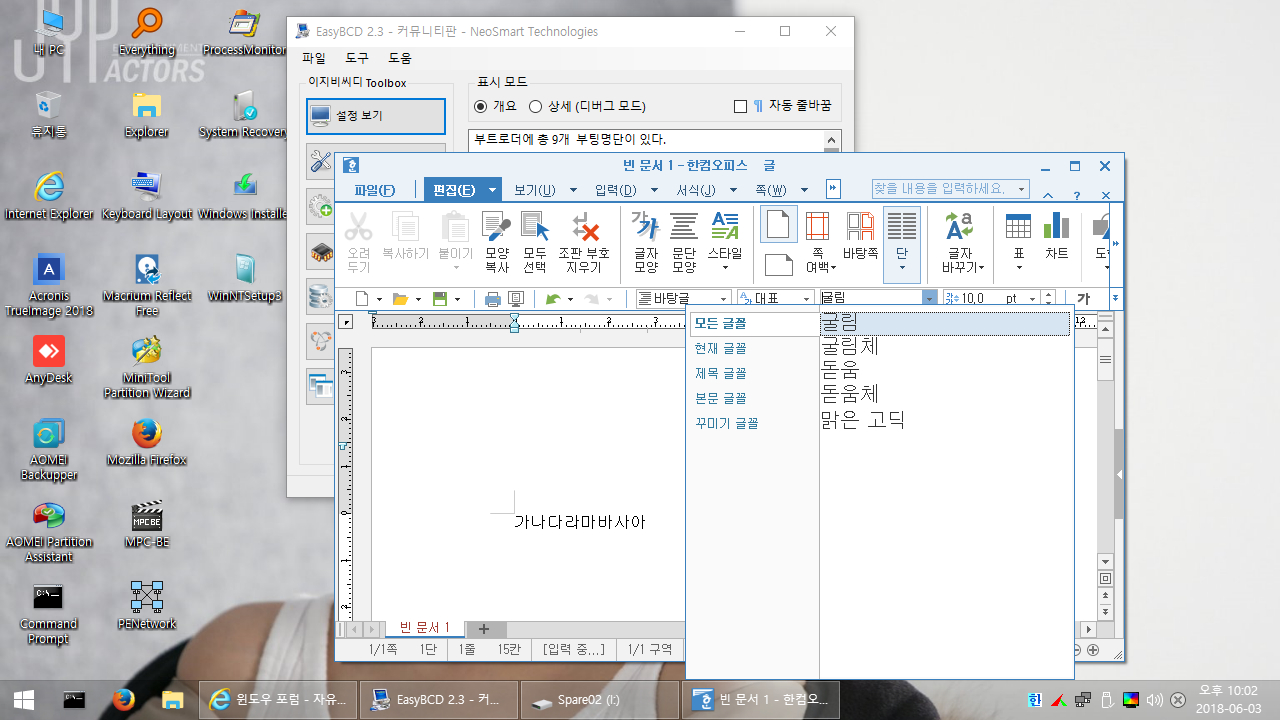Screen dimensions: 1280x720
Task: Choose 맑은 고딕 from the font list
Action: tap(945, 420)
